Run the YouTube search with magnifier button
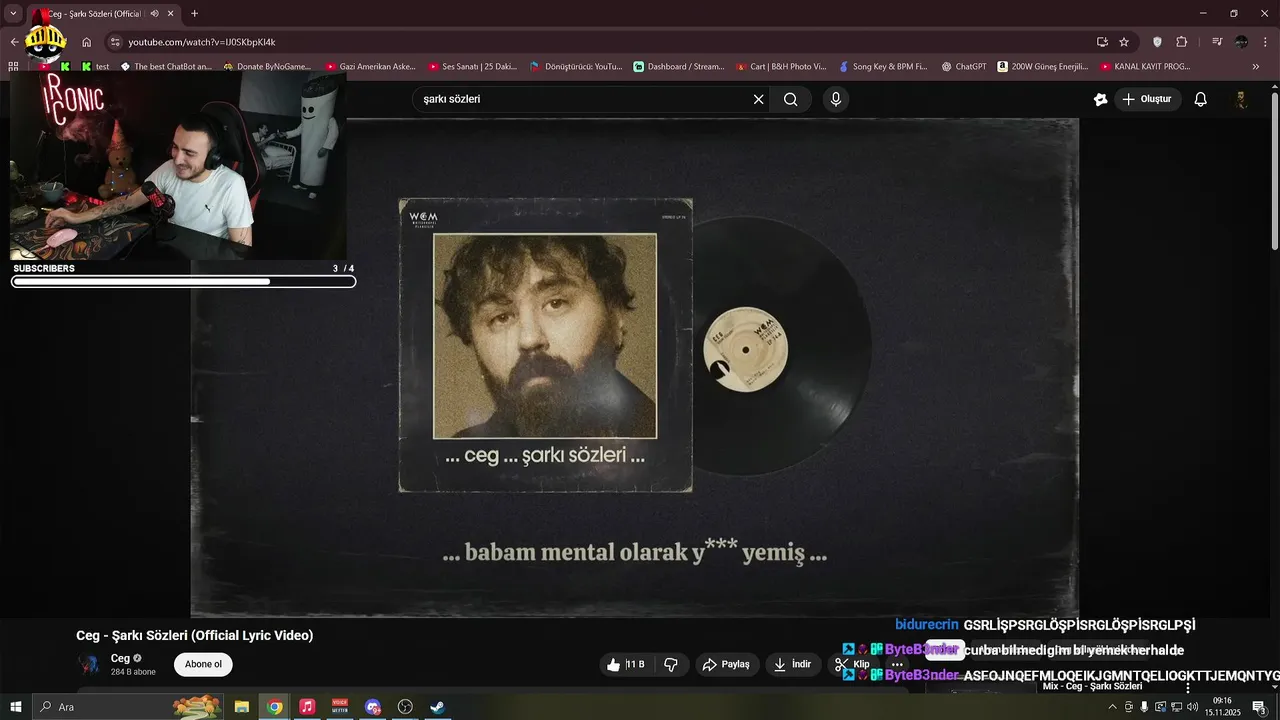1280x720 pixels. tap(790, 99)
